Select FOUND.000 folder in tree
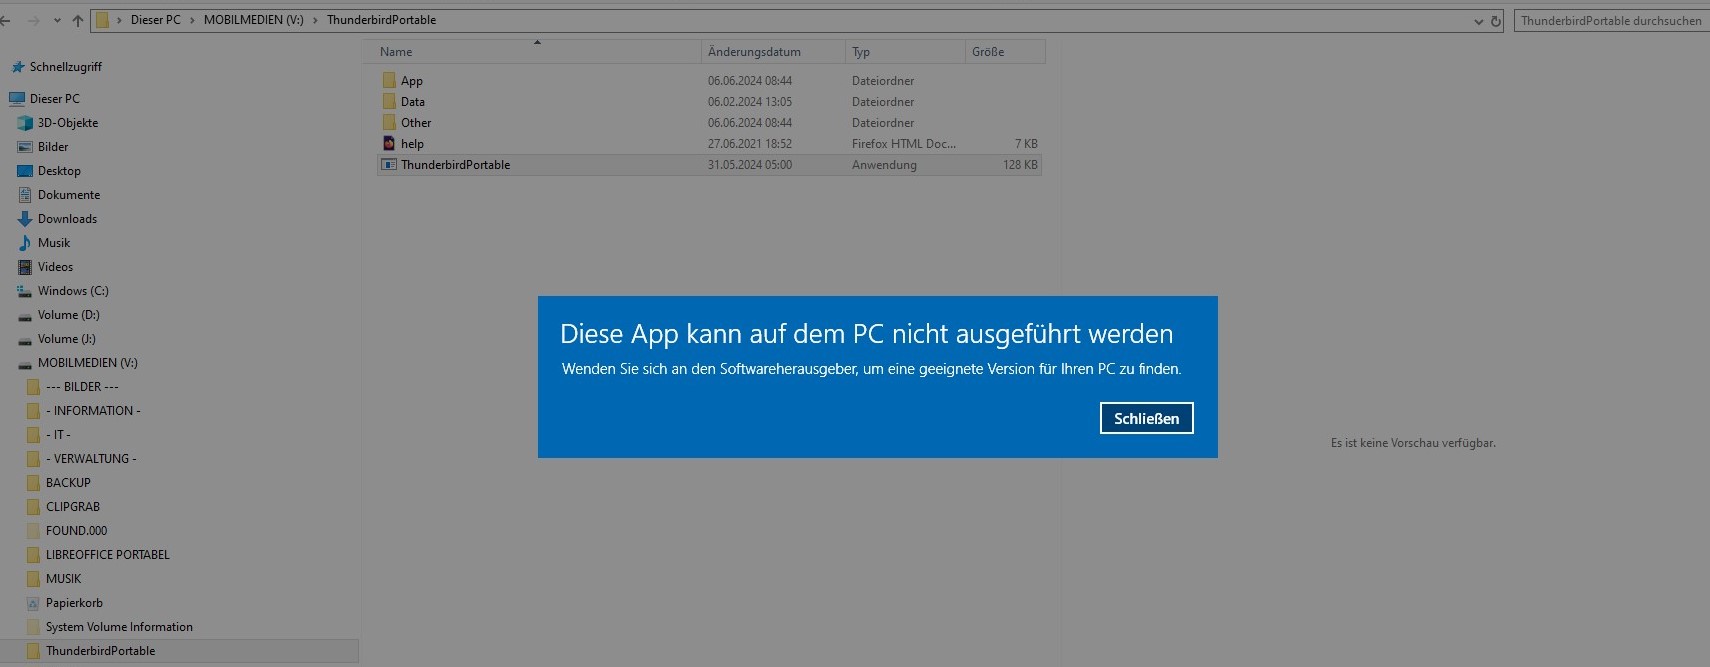This screenshot has height=667, width=1710. pyautogui.click(x=76, y=531)
